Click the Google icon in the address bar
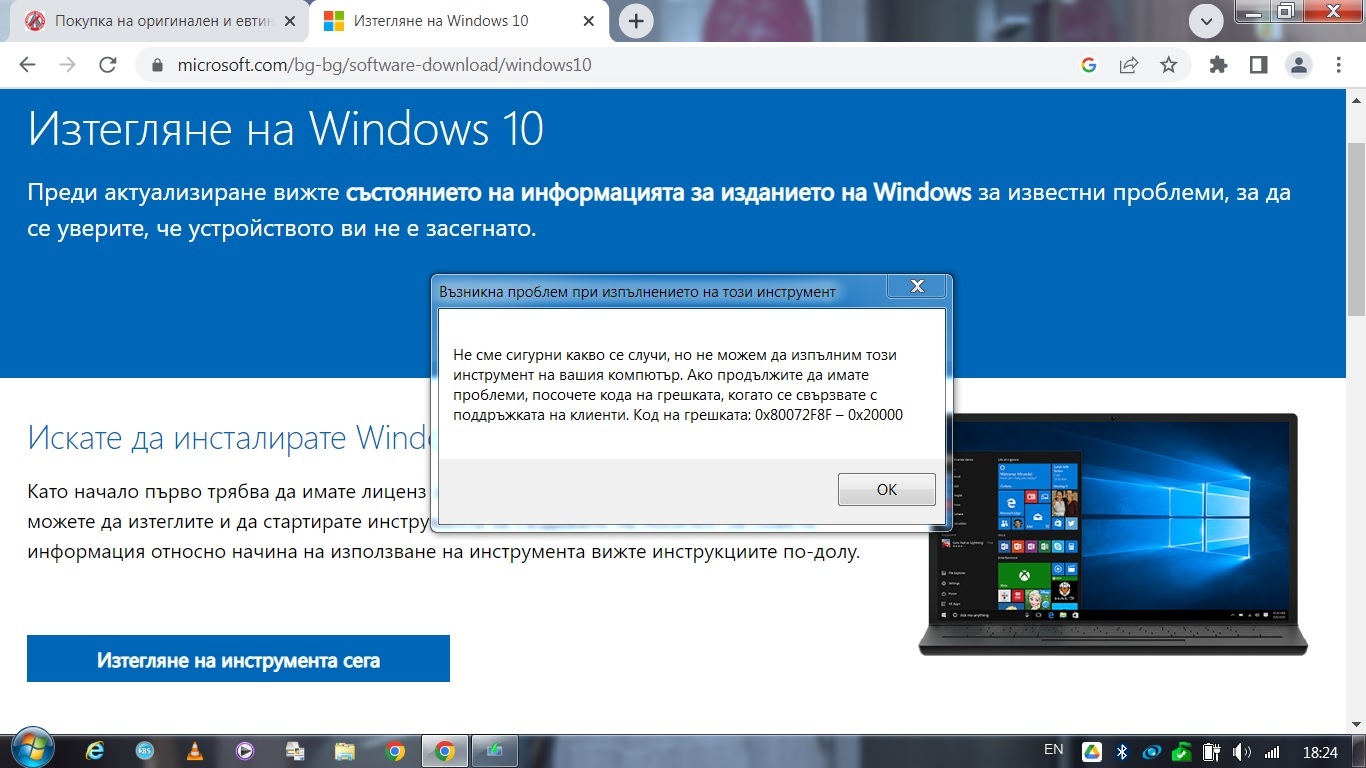This screenshot has width=1366, height=768. click(1089, 65)
